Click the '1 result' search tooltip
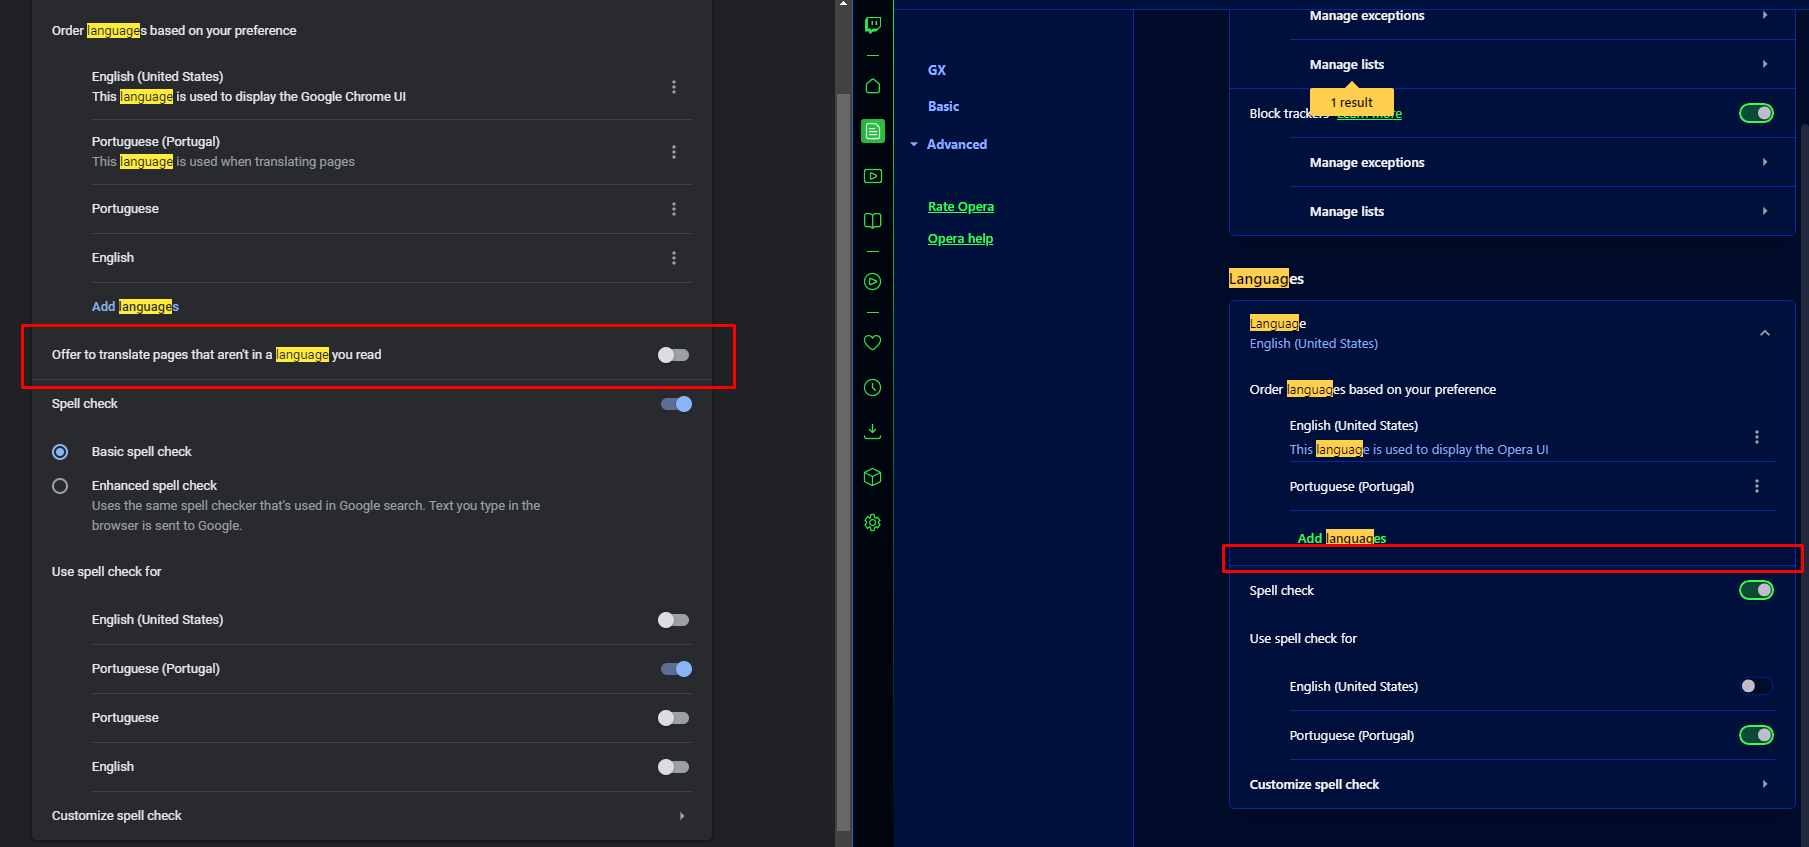The image size is (1809, 847). click(x=1351, y=102)
